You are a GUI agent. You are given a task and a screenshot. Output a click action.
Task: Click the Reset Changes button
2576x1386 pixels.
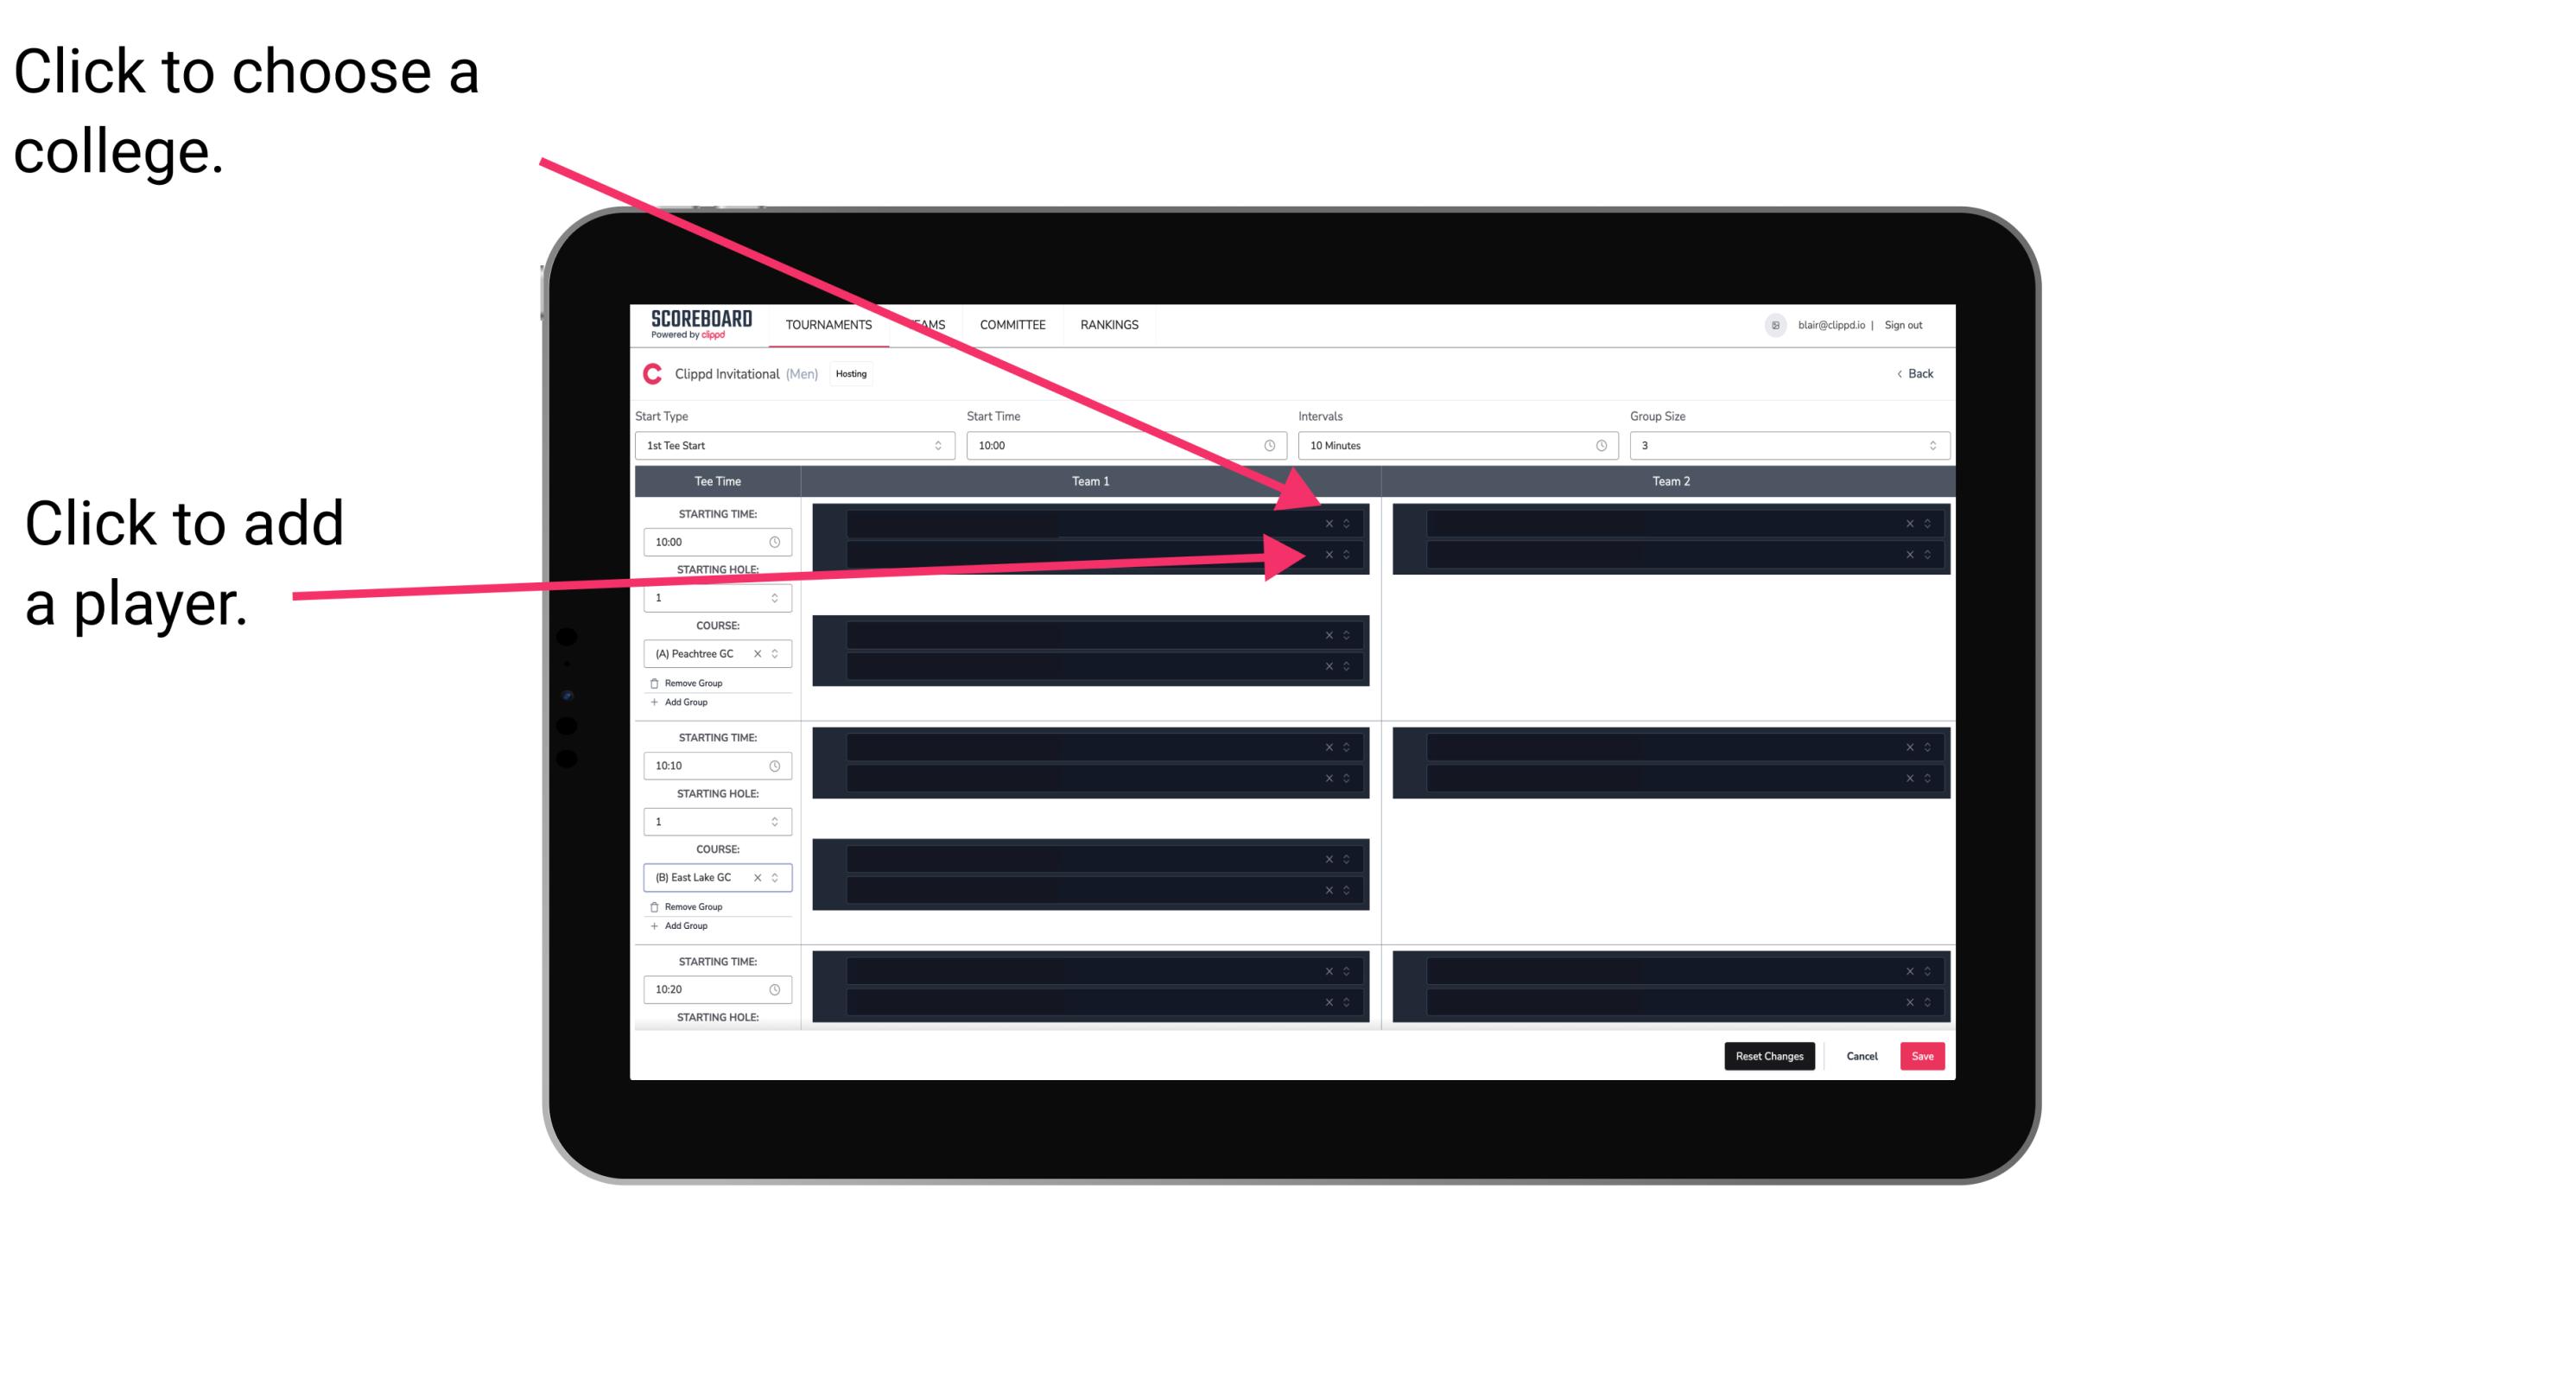click(1773, 1055)
